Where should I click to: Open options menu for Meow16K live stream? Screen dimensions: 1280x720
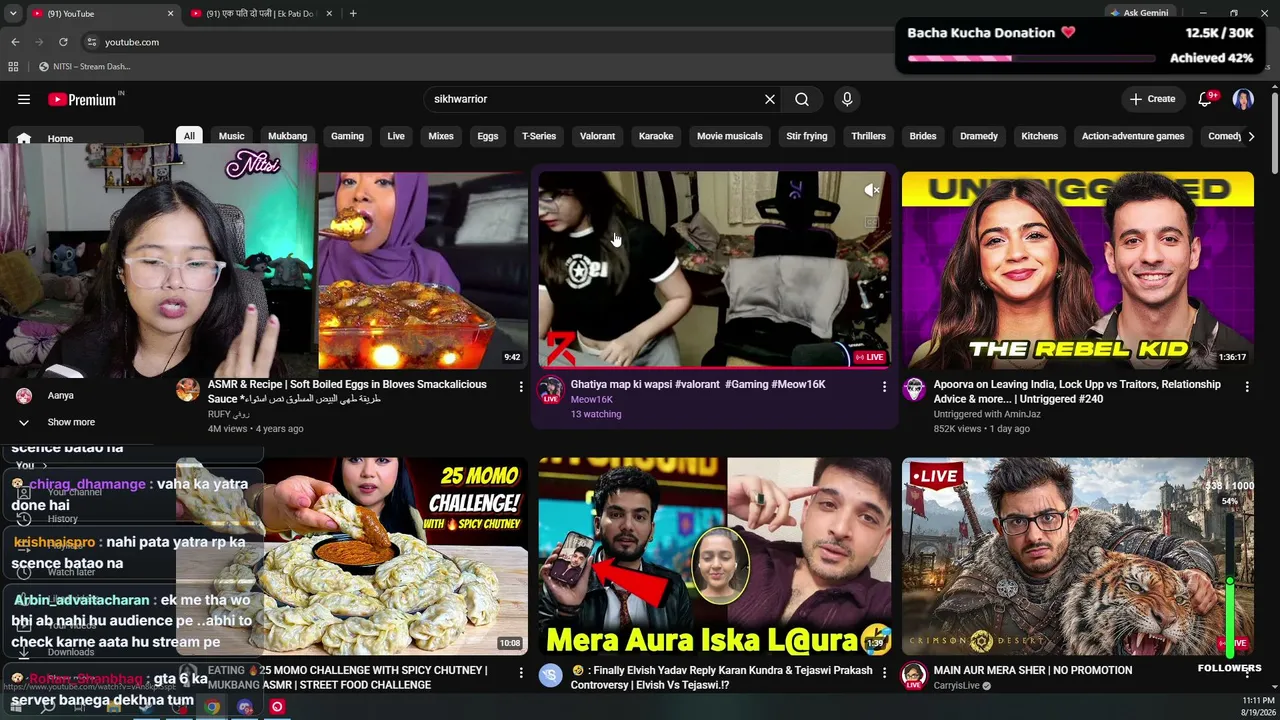(884, 386)
